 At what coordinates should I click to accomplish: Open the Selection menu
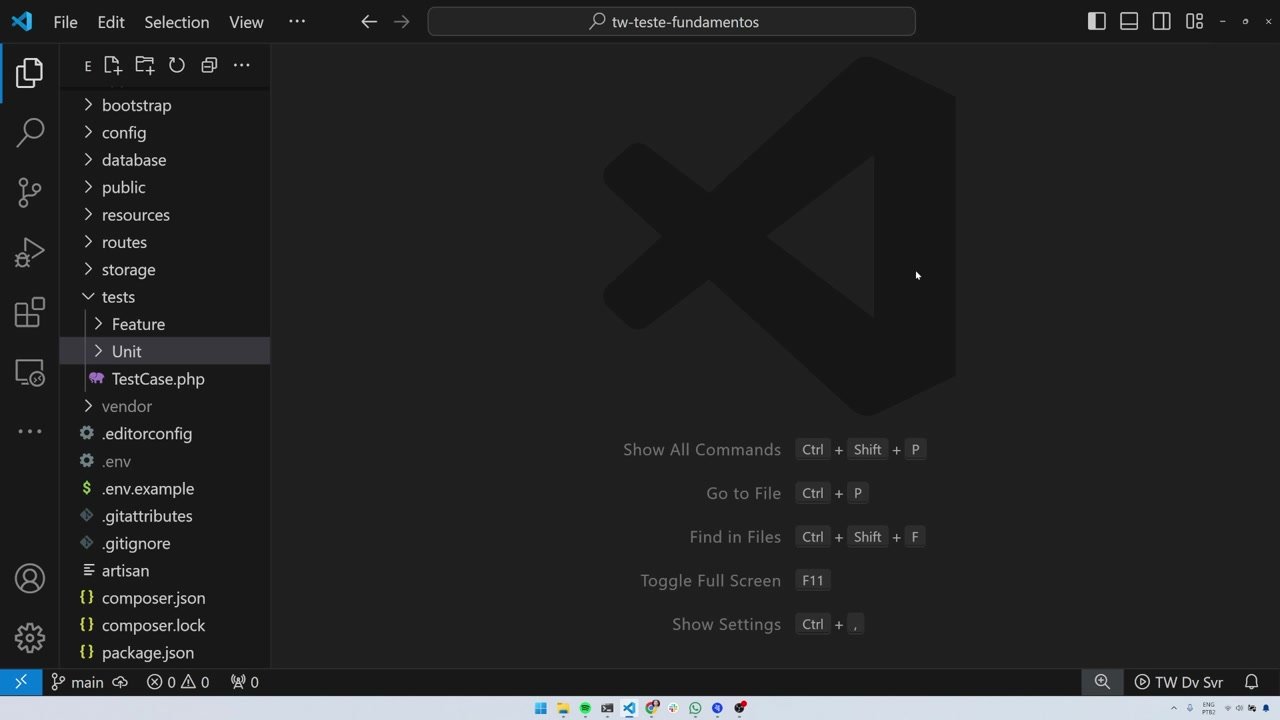176,22
